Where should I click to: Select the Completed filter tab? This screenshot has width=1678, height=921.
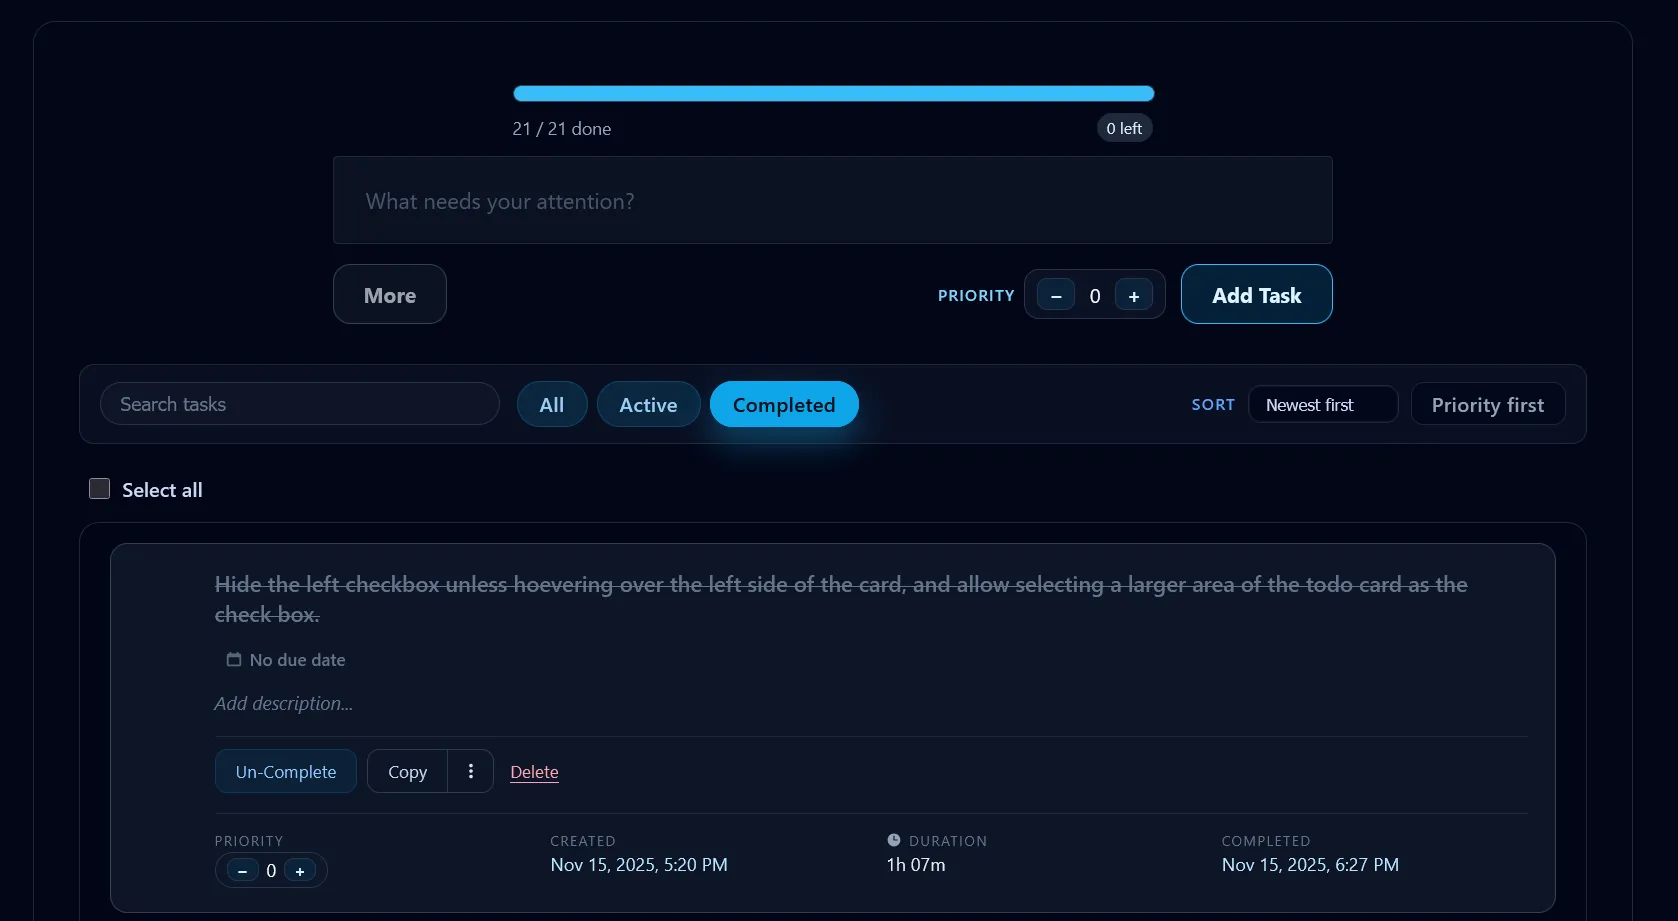pyautogui.click(x=783, y=405)
